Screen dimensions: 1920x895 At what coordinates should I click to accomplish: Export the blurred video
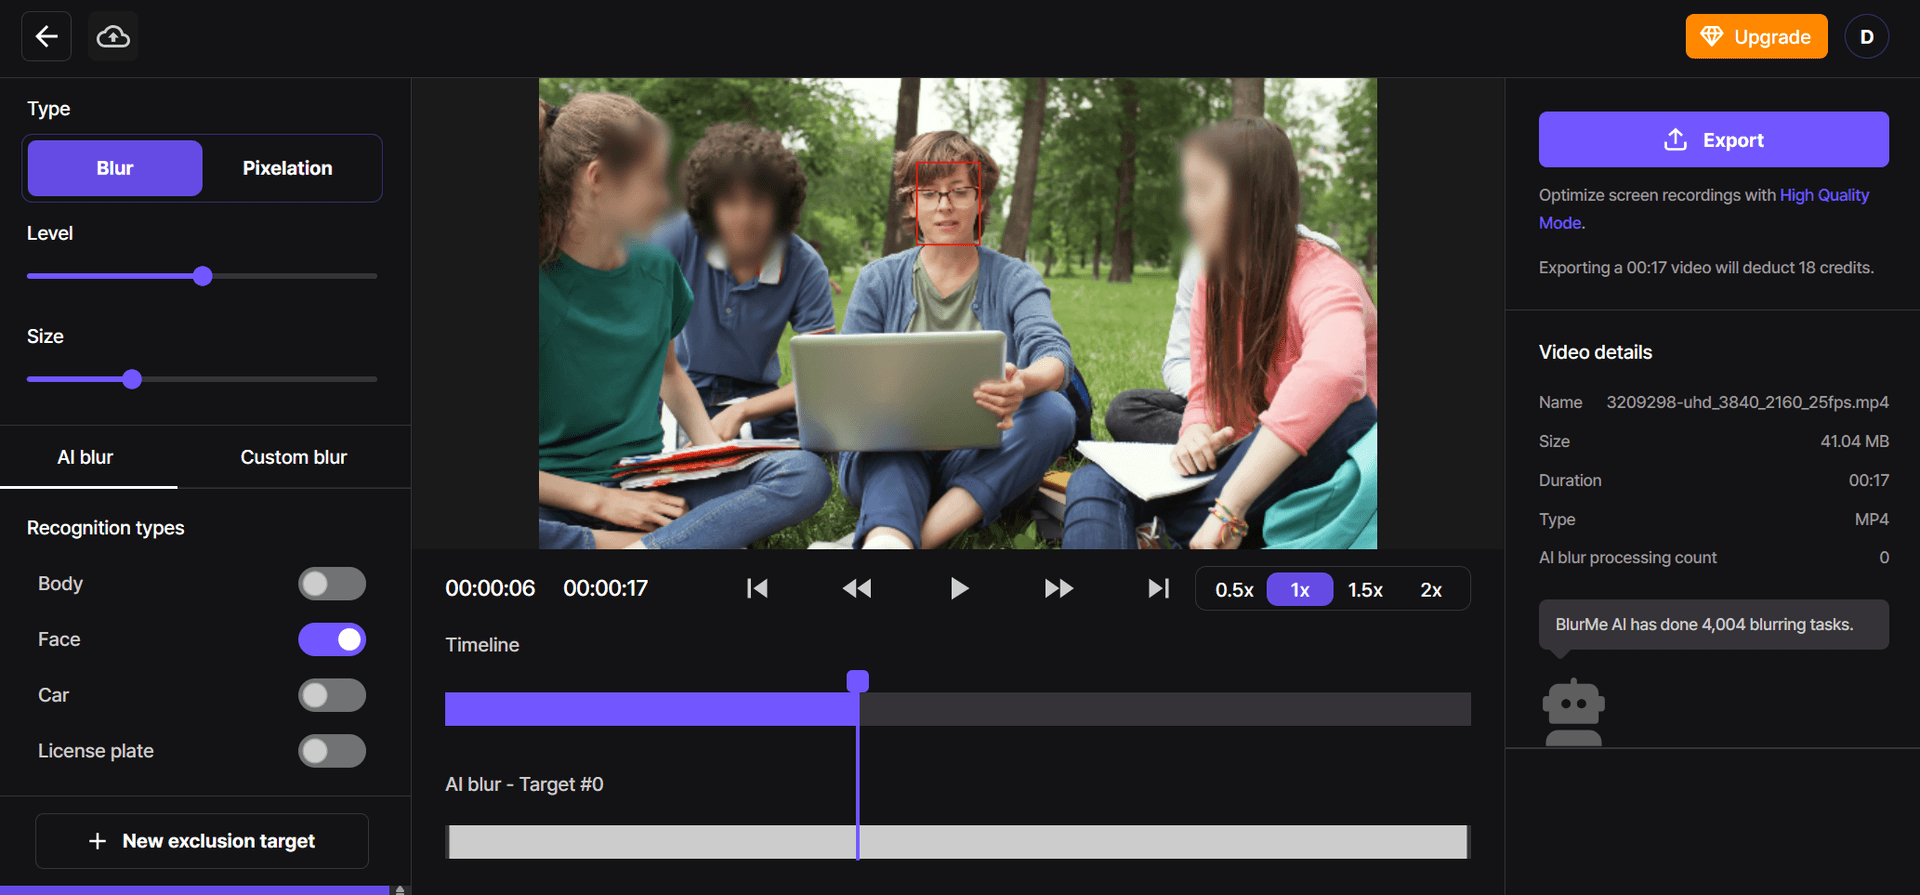click(1713, 140)
